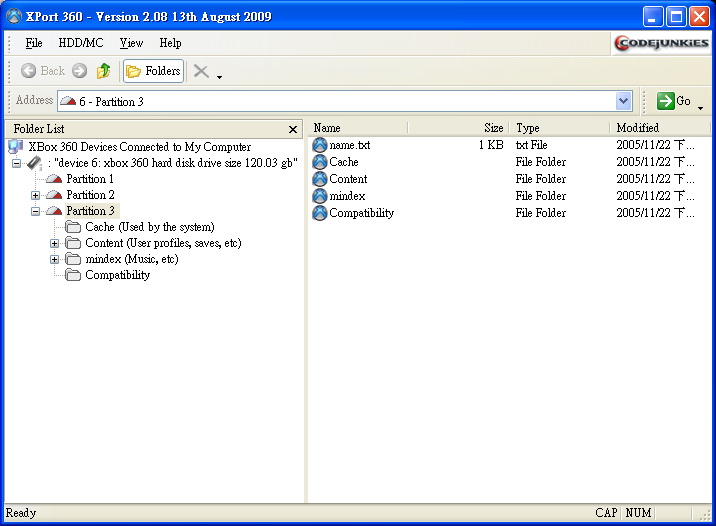Open the Help menu
The image size is (716, 526).
pos(170,43)
